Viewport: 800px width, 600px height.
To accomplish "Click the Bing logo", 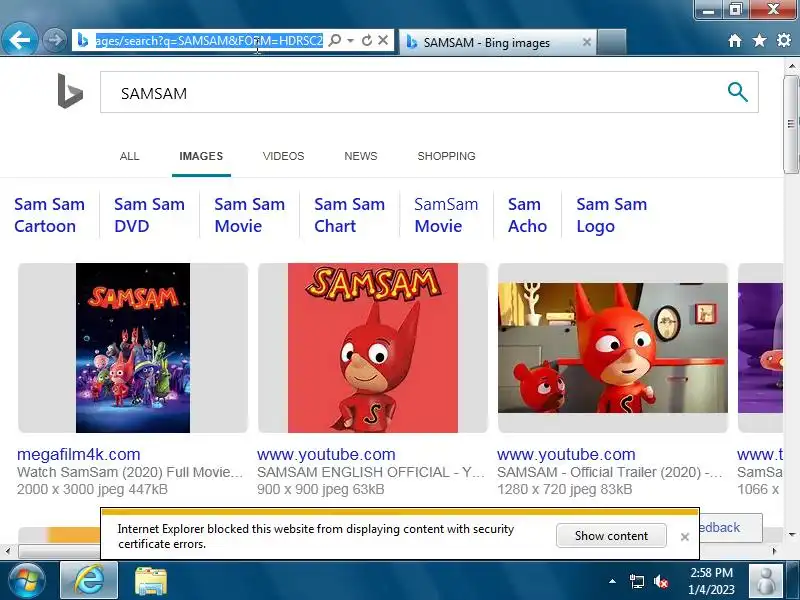I will coord(70,91).
